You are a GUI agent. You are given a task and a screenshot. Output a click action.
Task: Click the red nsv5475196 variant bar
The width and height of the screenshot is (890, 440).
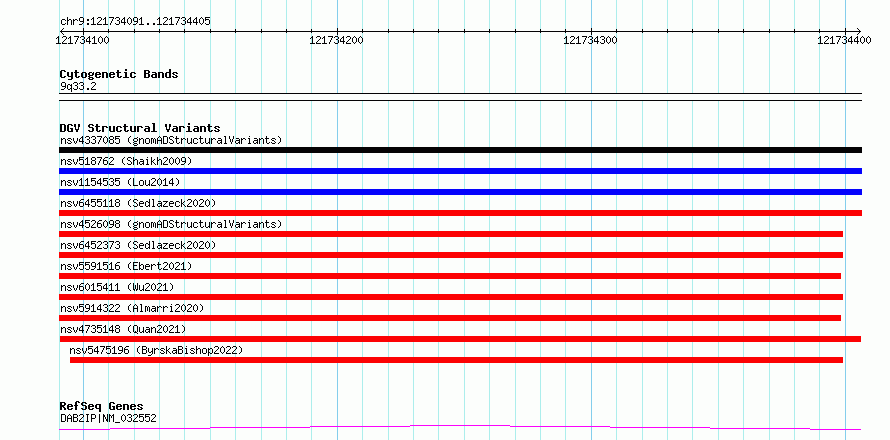(x=456, y=360)
